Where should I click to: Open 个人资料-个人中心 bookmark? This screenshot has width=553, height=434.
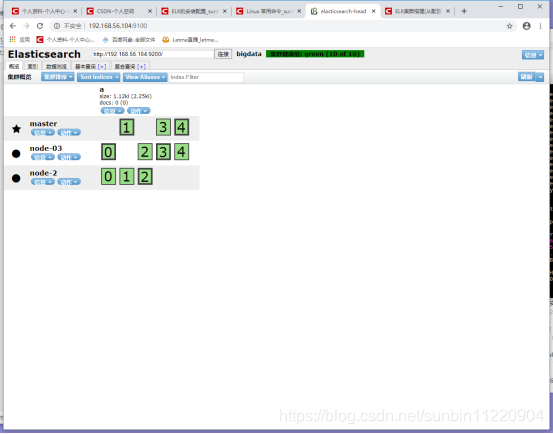point(66,39)
